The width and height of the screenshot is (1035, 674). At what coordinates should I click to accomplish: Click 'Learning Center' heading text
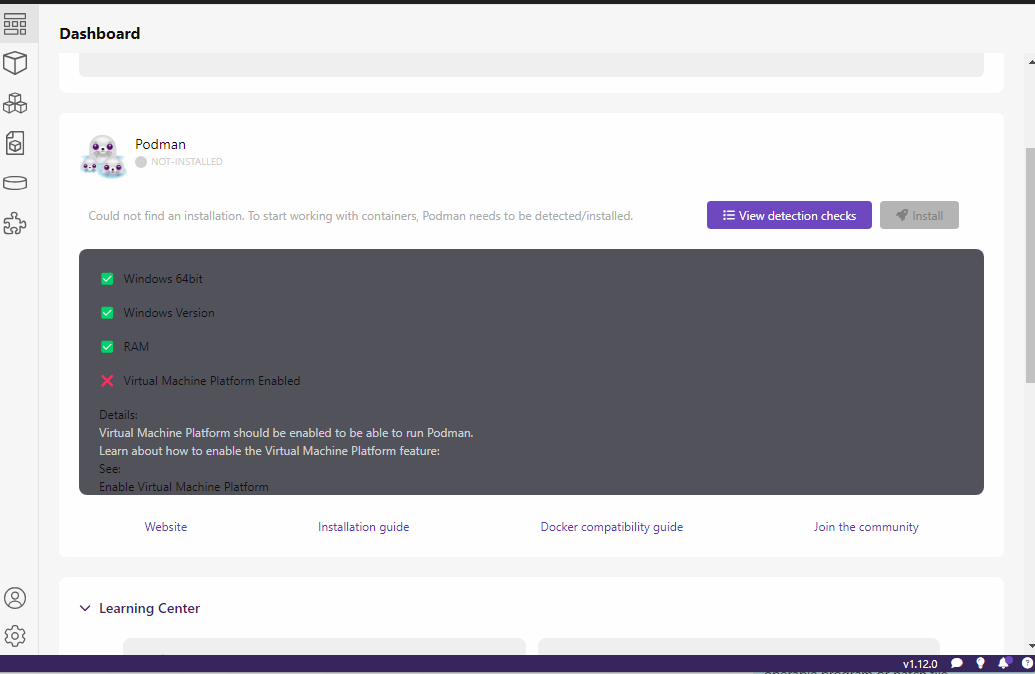click(149, 608)
